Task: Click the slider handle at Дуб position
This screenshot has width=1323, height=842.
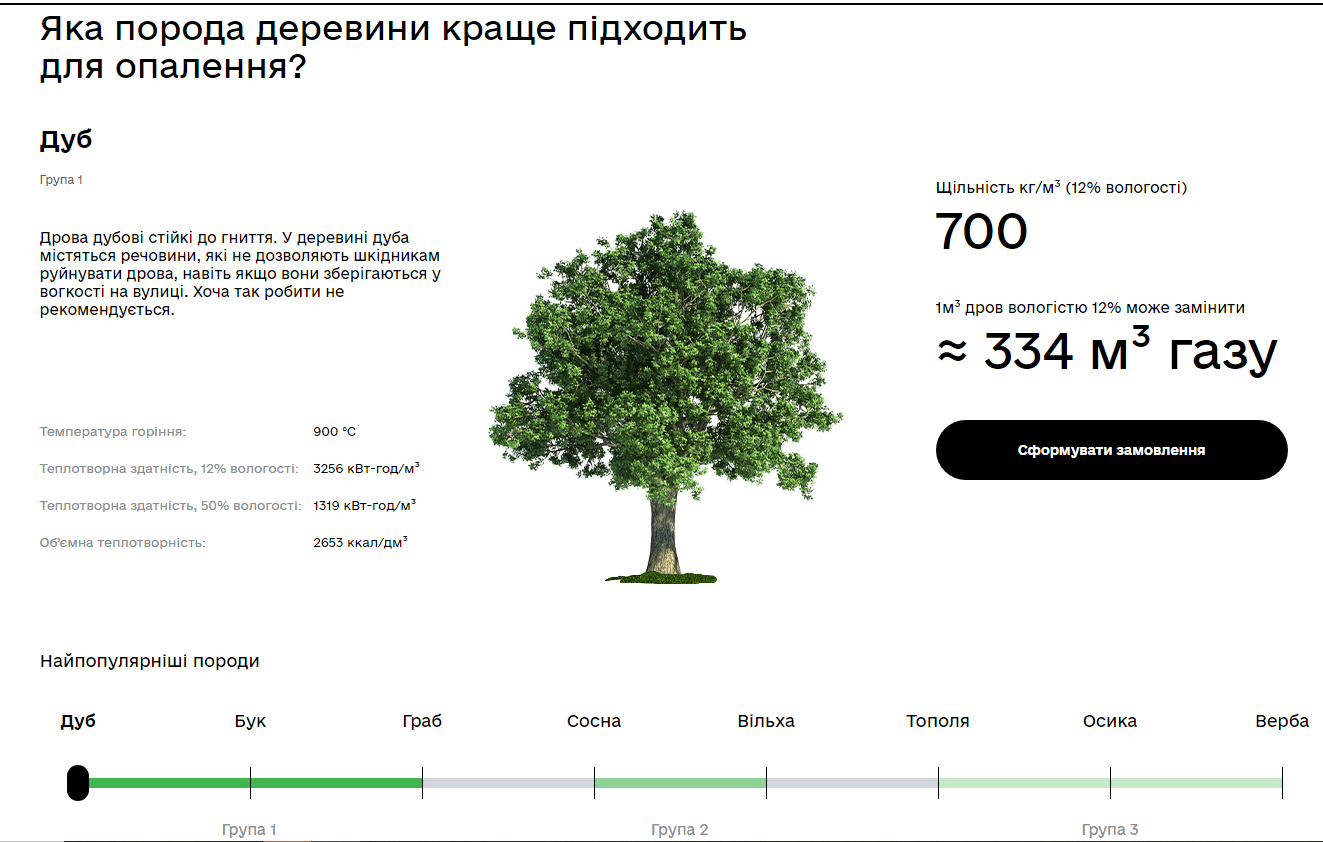Action: 79,783
